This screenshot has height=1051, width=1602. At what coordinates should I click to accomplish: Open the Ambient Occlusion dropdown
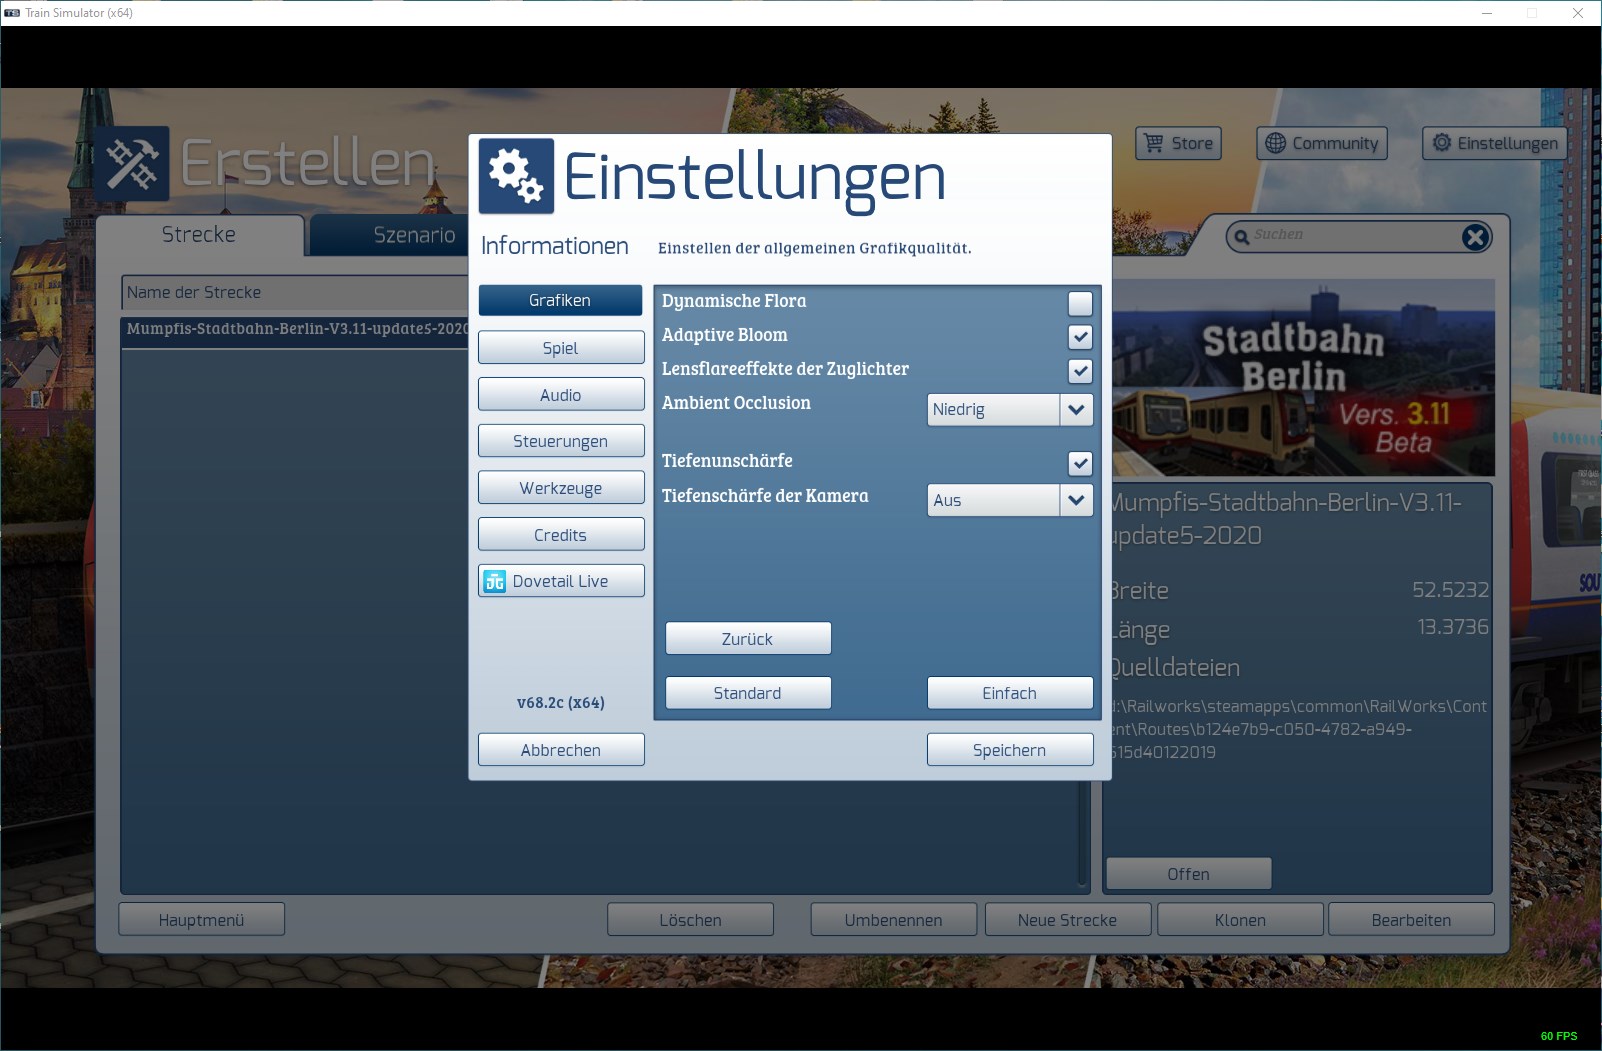[x=1010, y=409]
